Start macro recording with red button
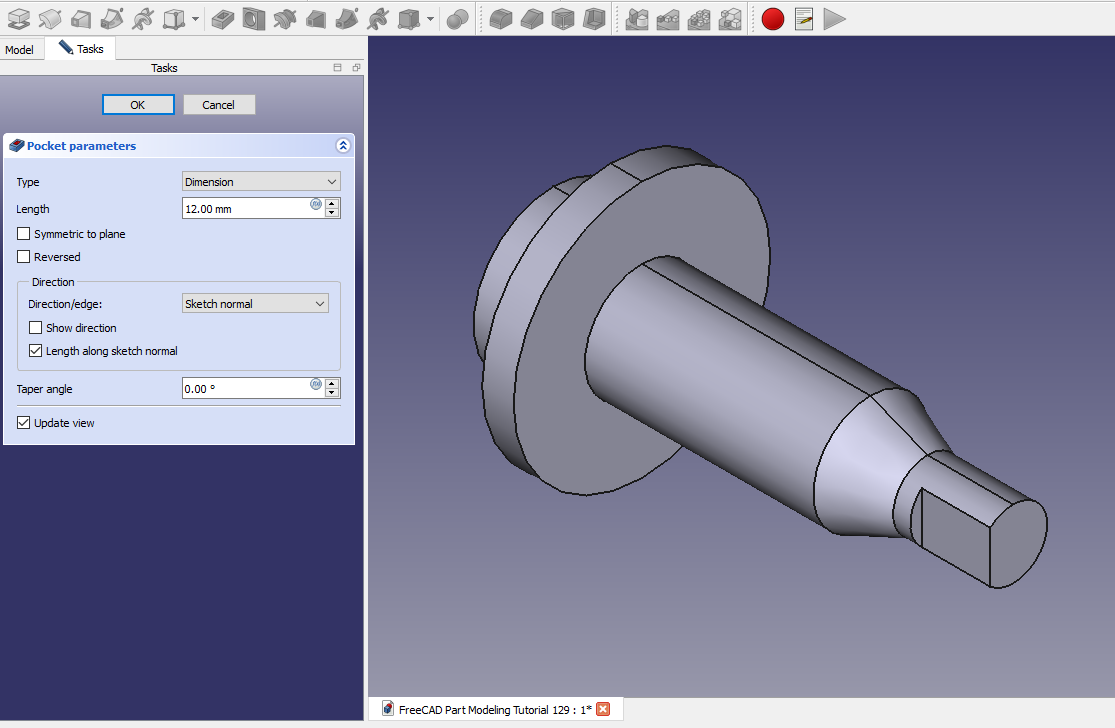1115x728 pixels. 772,18
